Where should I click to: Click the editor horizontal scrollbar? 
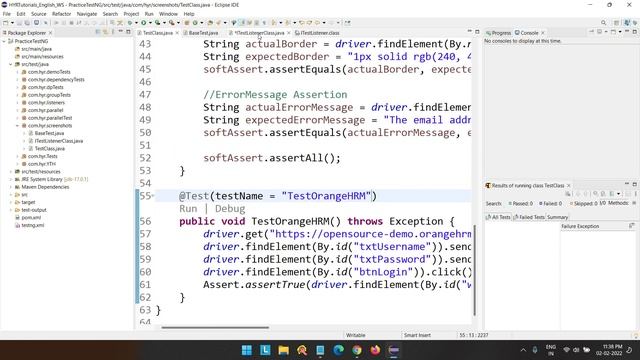click(x=215, y=327)
